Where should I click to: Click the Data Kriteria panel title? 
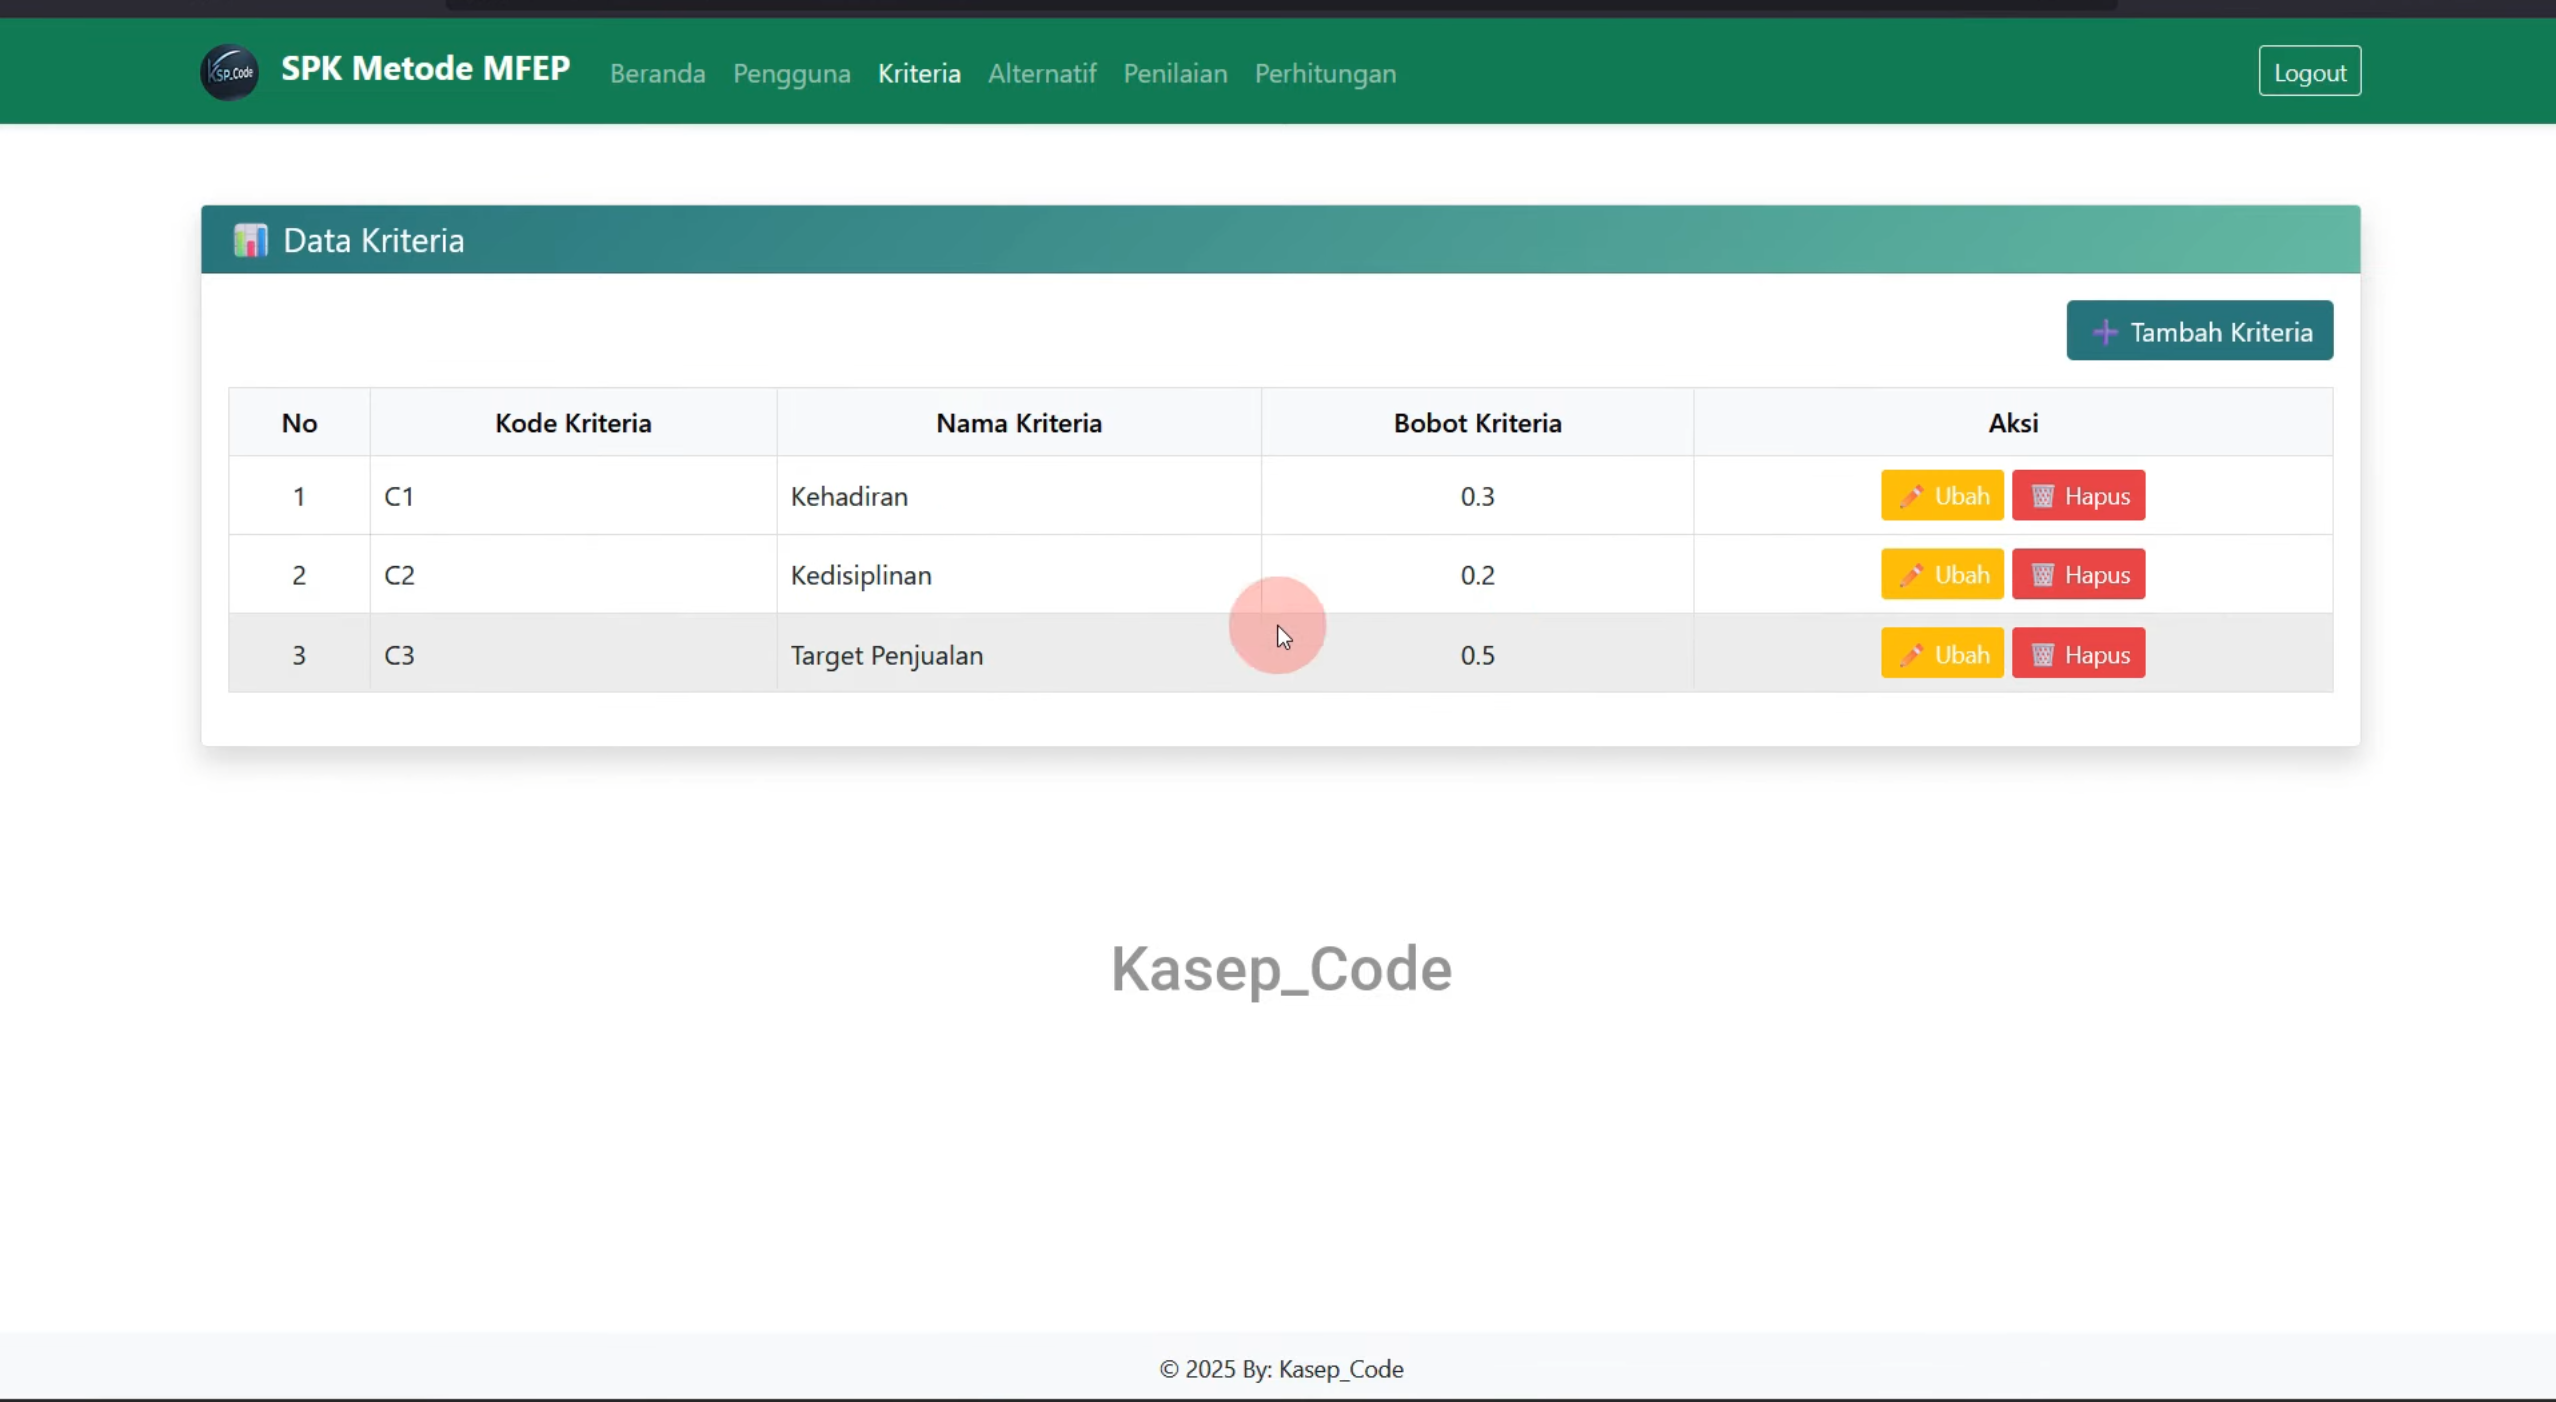point(373,240)
